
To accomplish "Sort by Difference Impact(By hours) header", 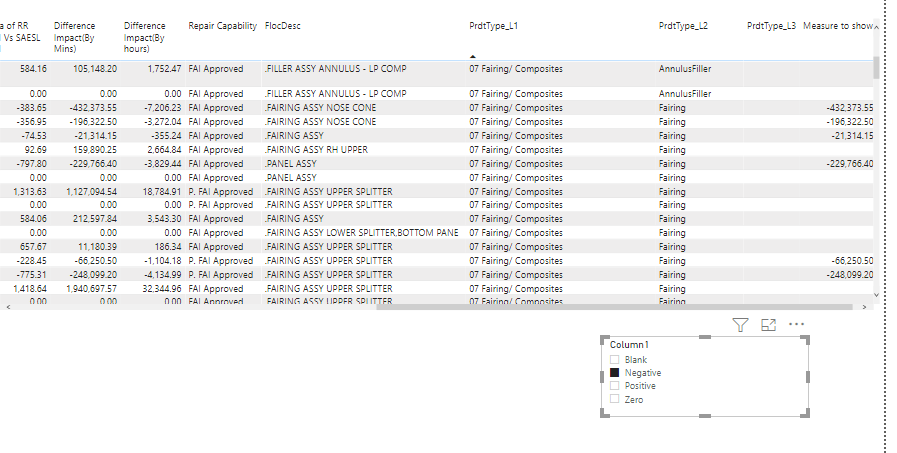I will [x=144, y=37].
